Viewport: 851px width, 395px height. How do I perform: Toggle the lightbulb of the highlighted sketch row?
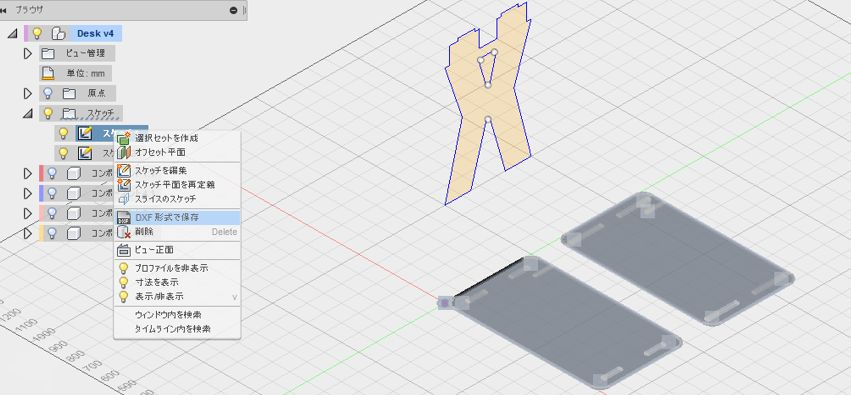click(63, 133)
